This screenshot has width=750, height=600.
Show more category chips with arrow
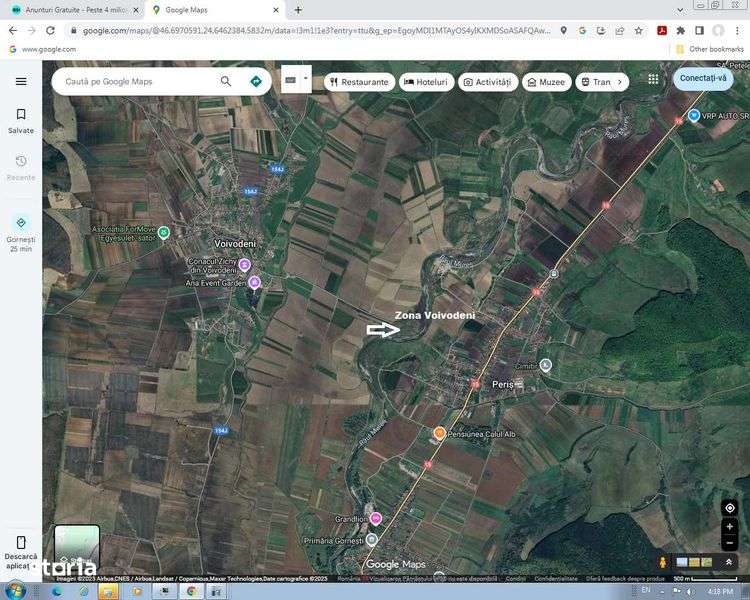pos(619,82)
